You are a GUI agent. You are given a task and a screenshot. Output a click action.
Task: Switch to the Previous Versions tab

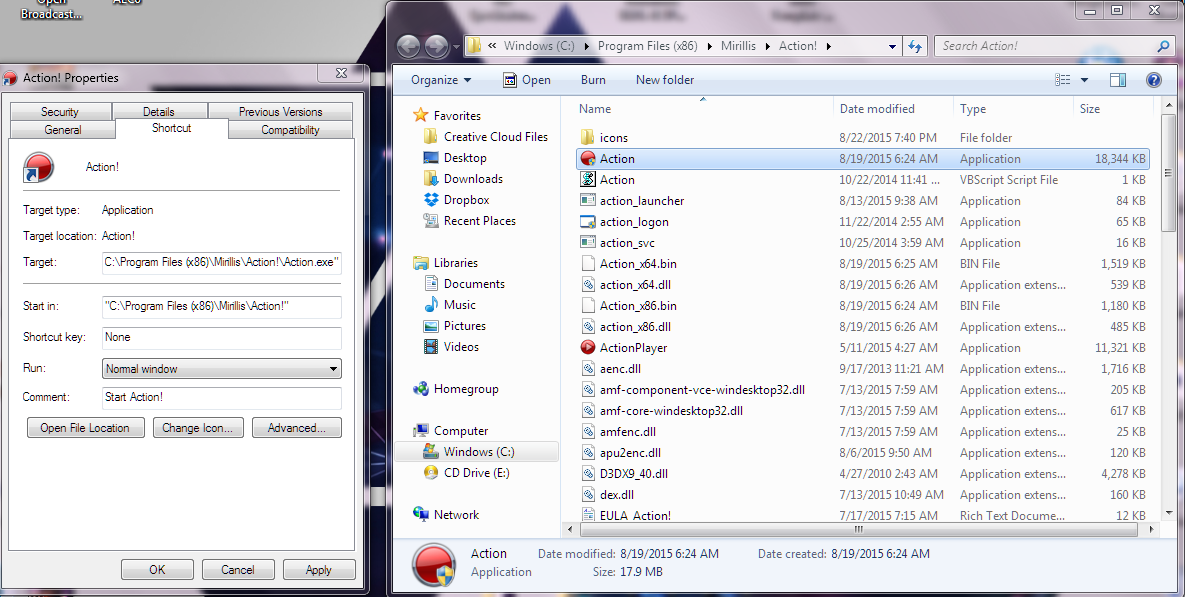point(280,111)
